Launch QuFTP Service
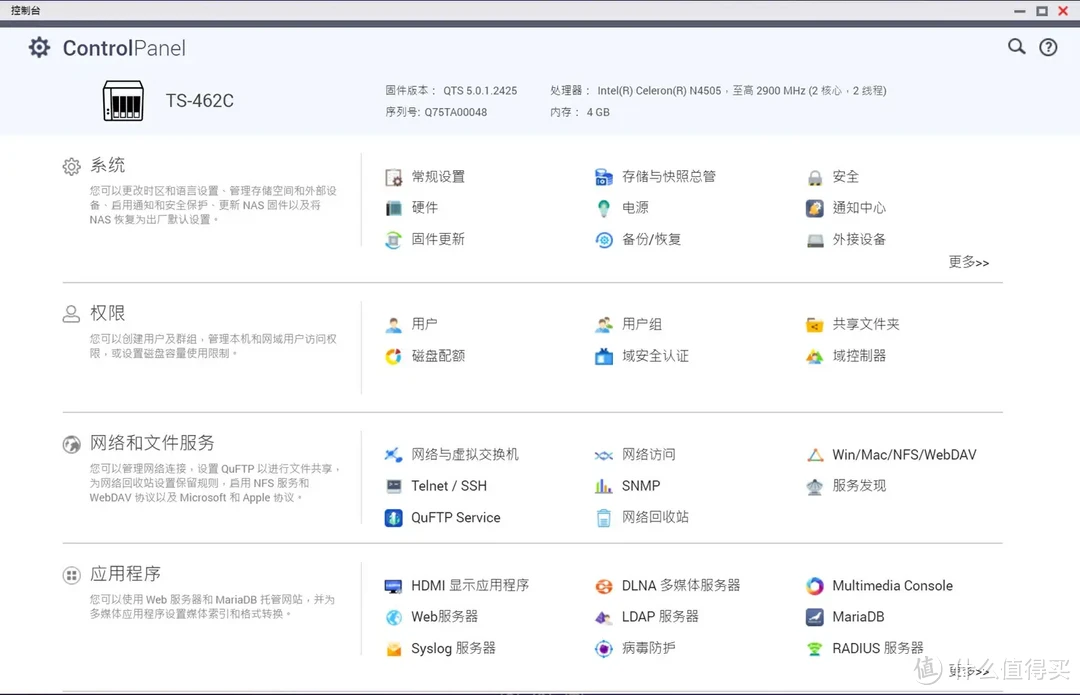 point(456,517)
